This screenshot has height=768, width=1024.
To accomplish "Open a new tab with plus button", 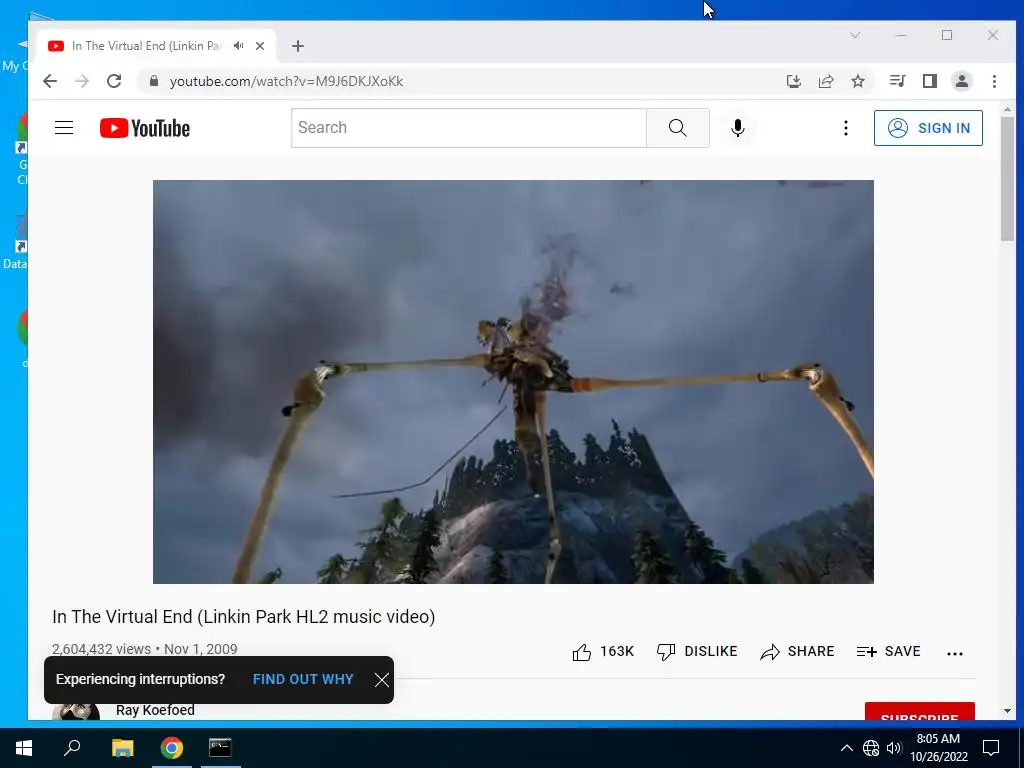I will [x=298, y=46].
